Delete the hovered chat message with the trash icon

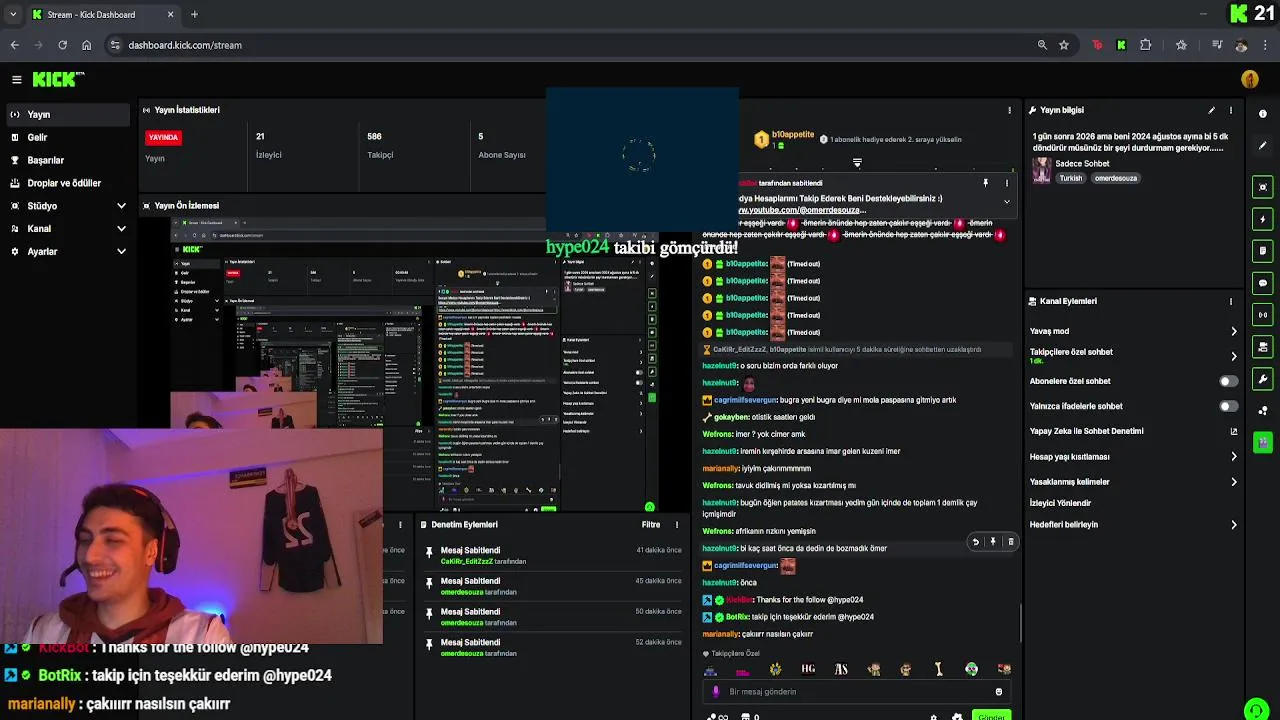pyautogui.click(x=1010, y=542)
